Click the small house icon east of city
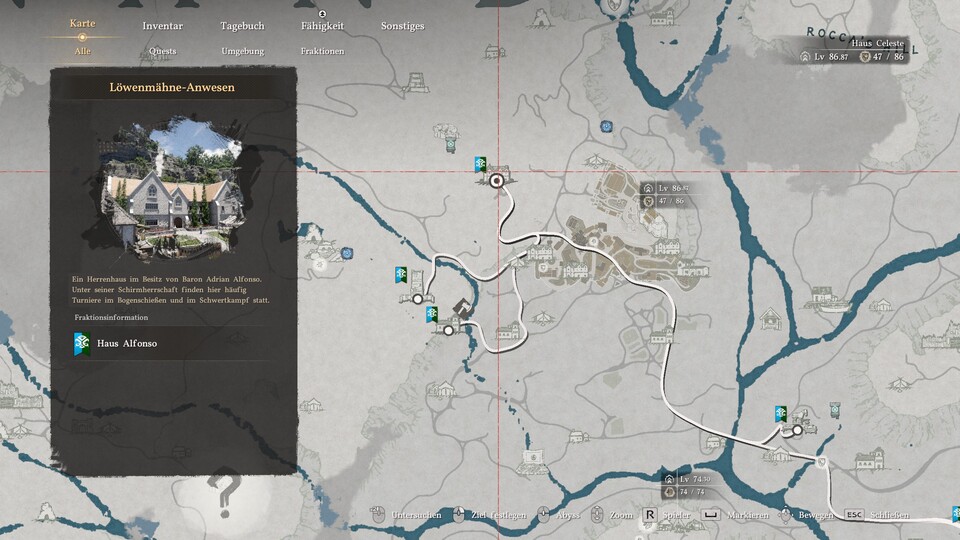The width and height of the screenshot is (960, 540). 770,319
